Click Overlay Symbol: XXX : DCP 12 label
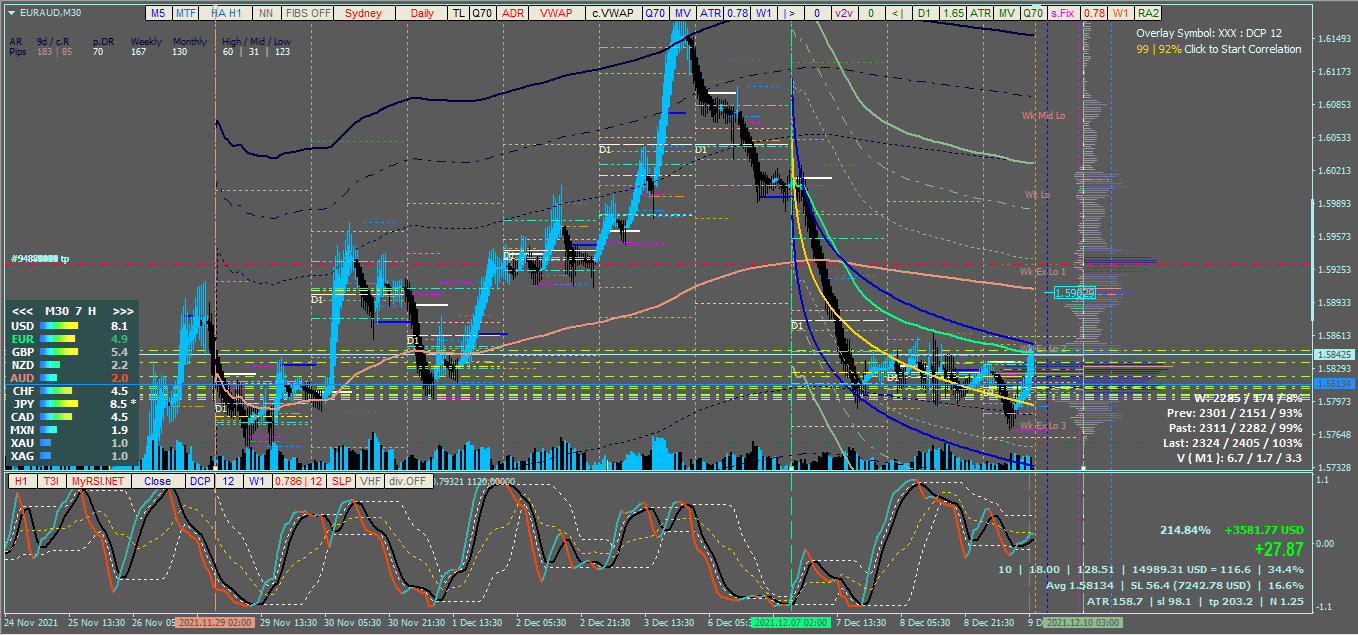 (1209, 33)
